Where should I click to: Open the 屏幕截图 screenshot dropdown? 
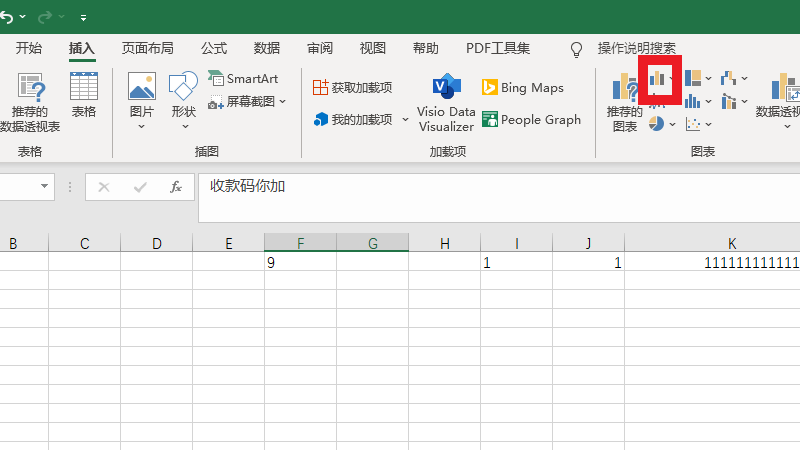click(247, 101)
